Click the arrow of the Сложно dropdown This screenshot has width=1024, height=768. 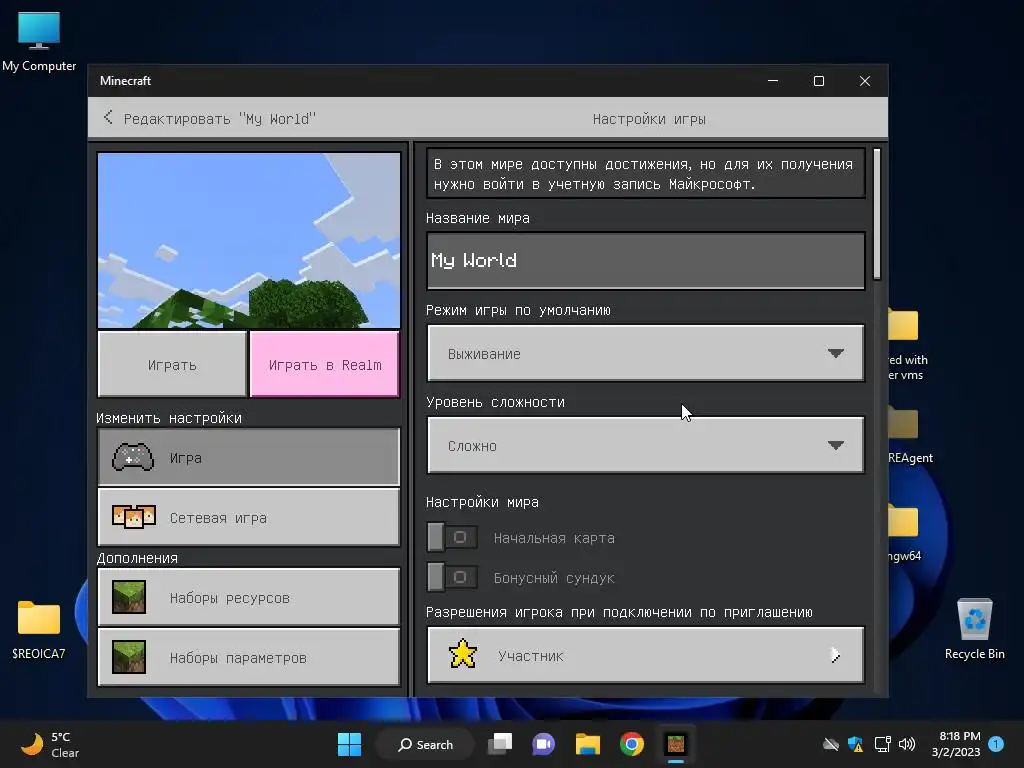pyautogui.click(x=835, y=445)
